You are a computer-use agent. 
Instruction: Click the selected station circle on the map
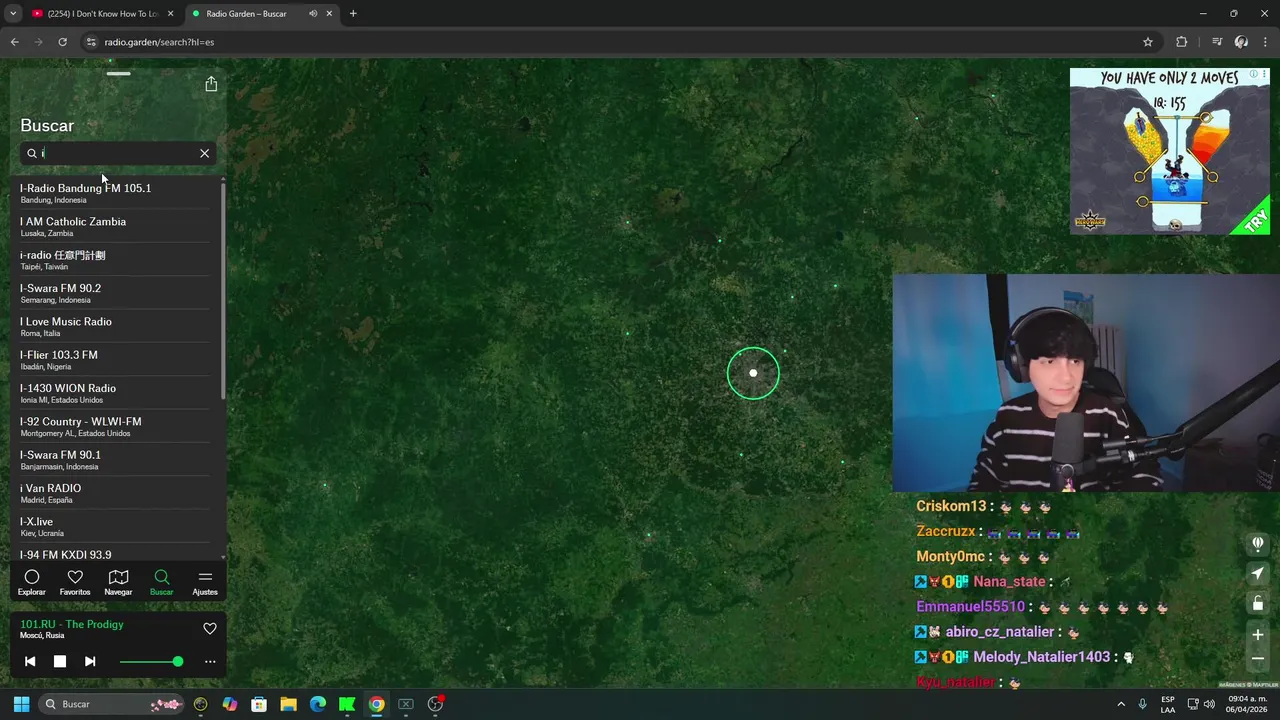(753, 373)
